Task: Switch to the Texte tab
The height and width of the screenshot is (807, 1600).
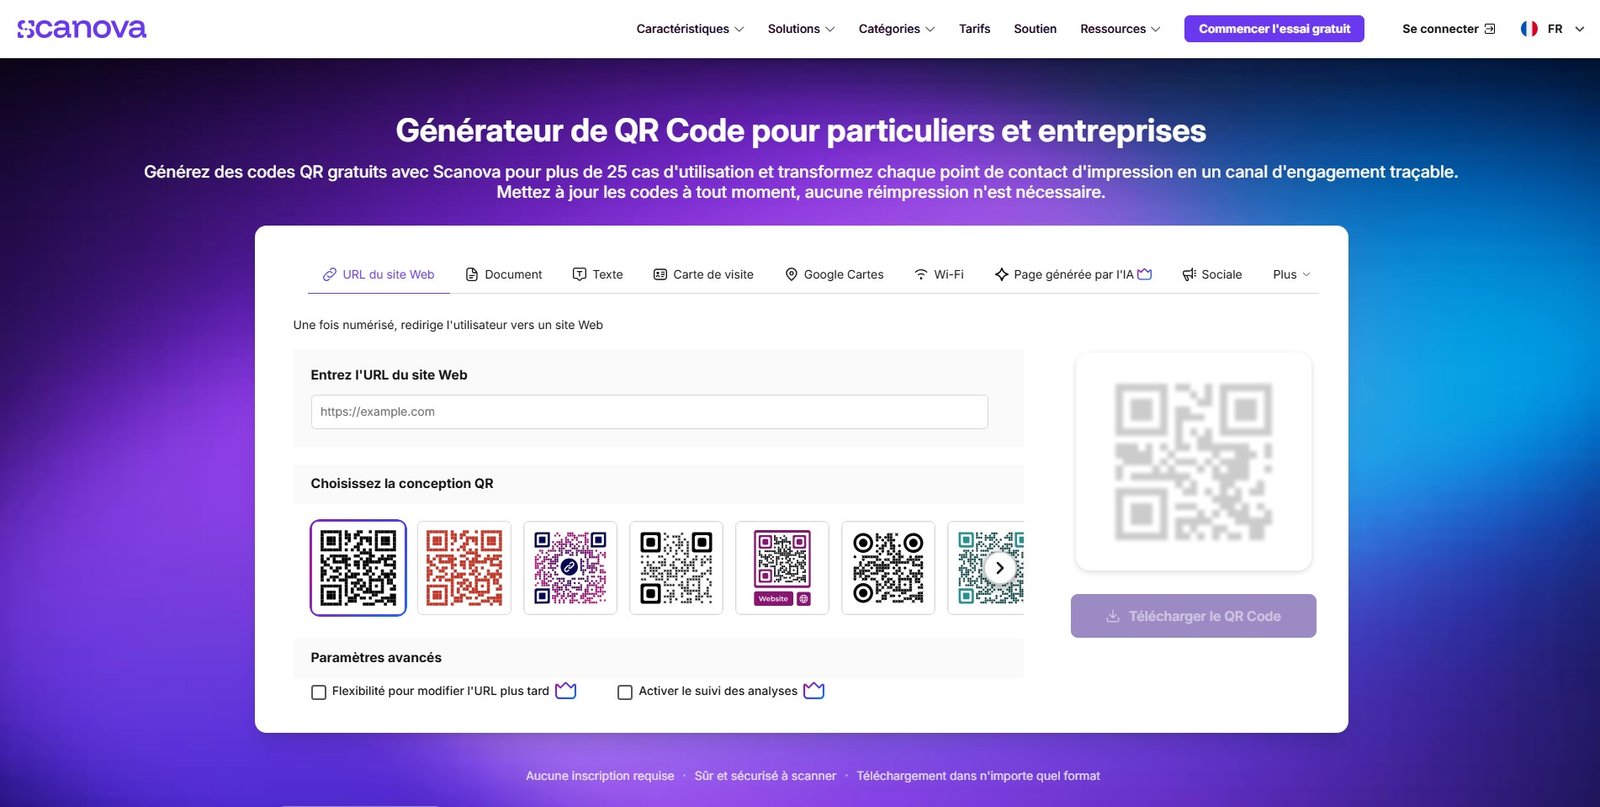Action: tap(598, 275)
